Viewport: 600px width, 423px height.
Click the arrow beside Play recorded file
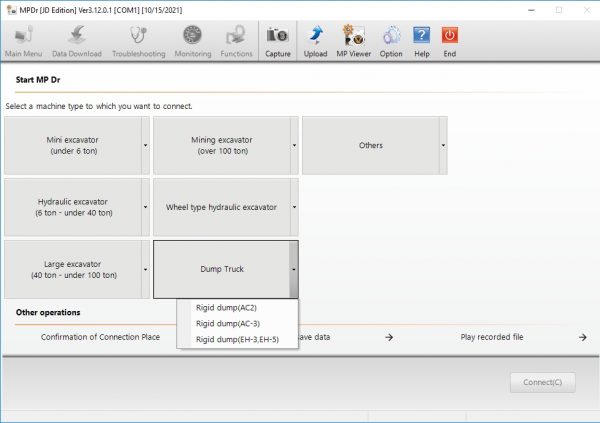point(582,337)
